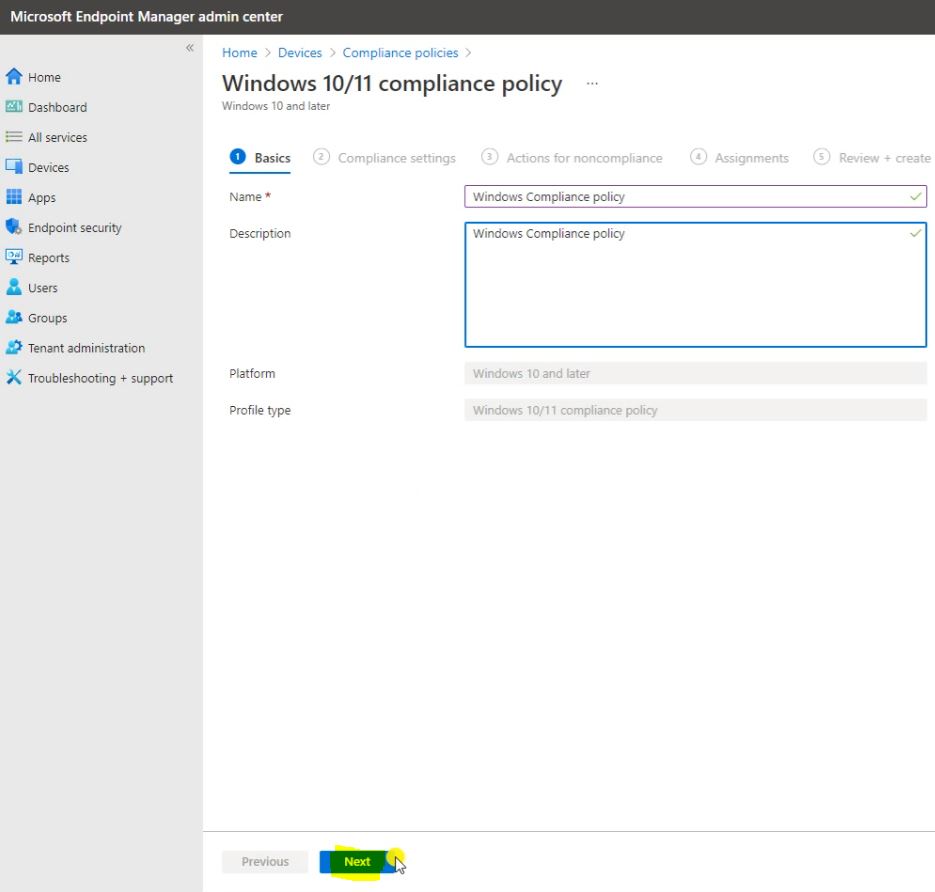The width and height of the screenshot is (935, 892).
Task: Click the Devices monitor icon
Action: click(x=14, y=167)
